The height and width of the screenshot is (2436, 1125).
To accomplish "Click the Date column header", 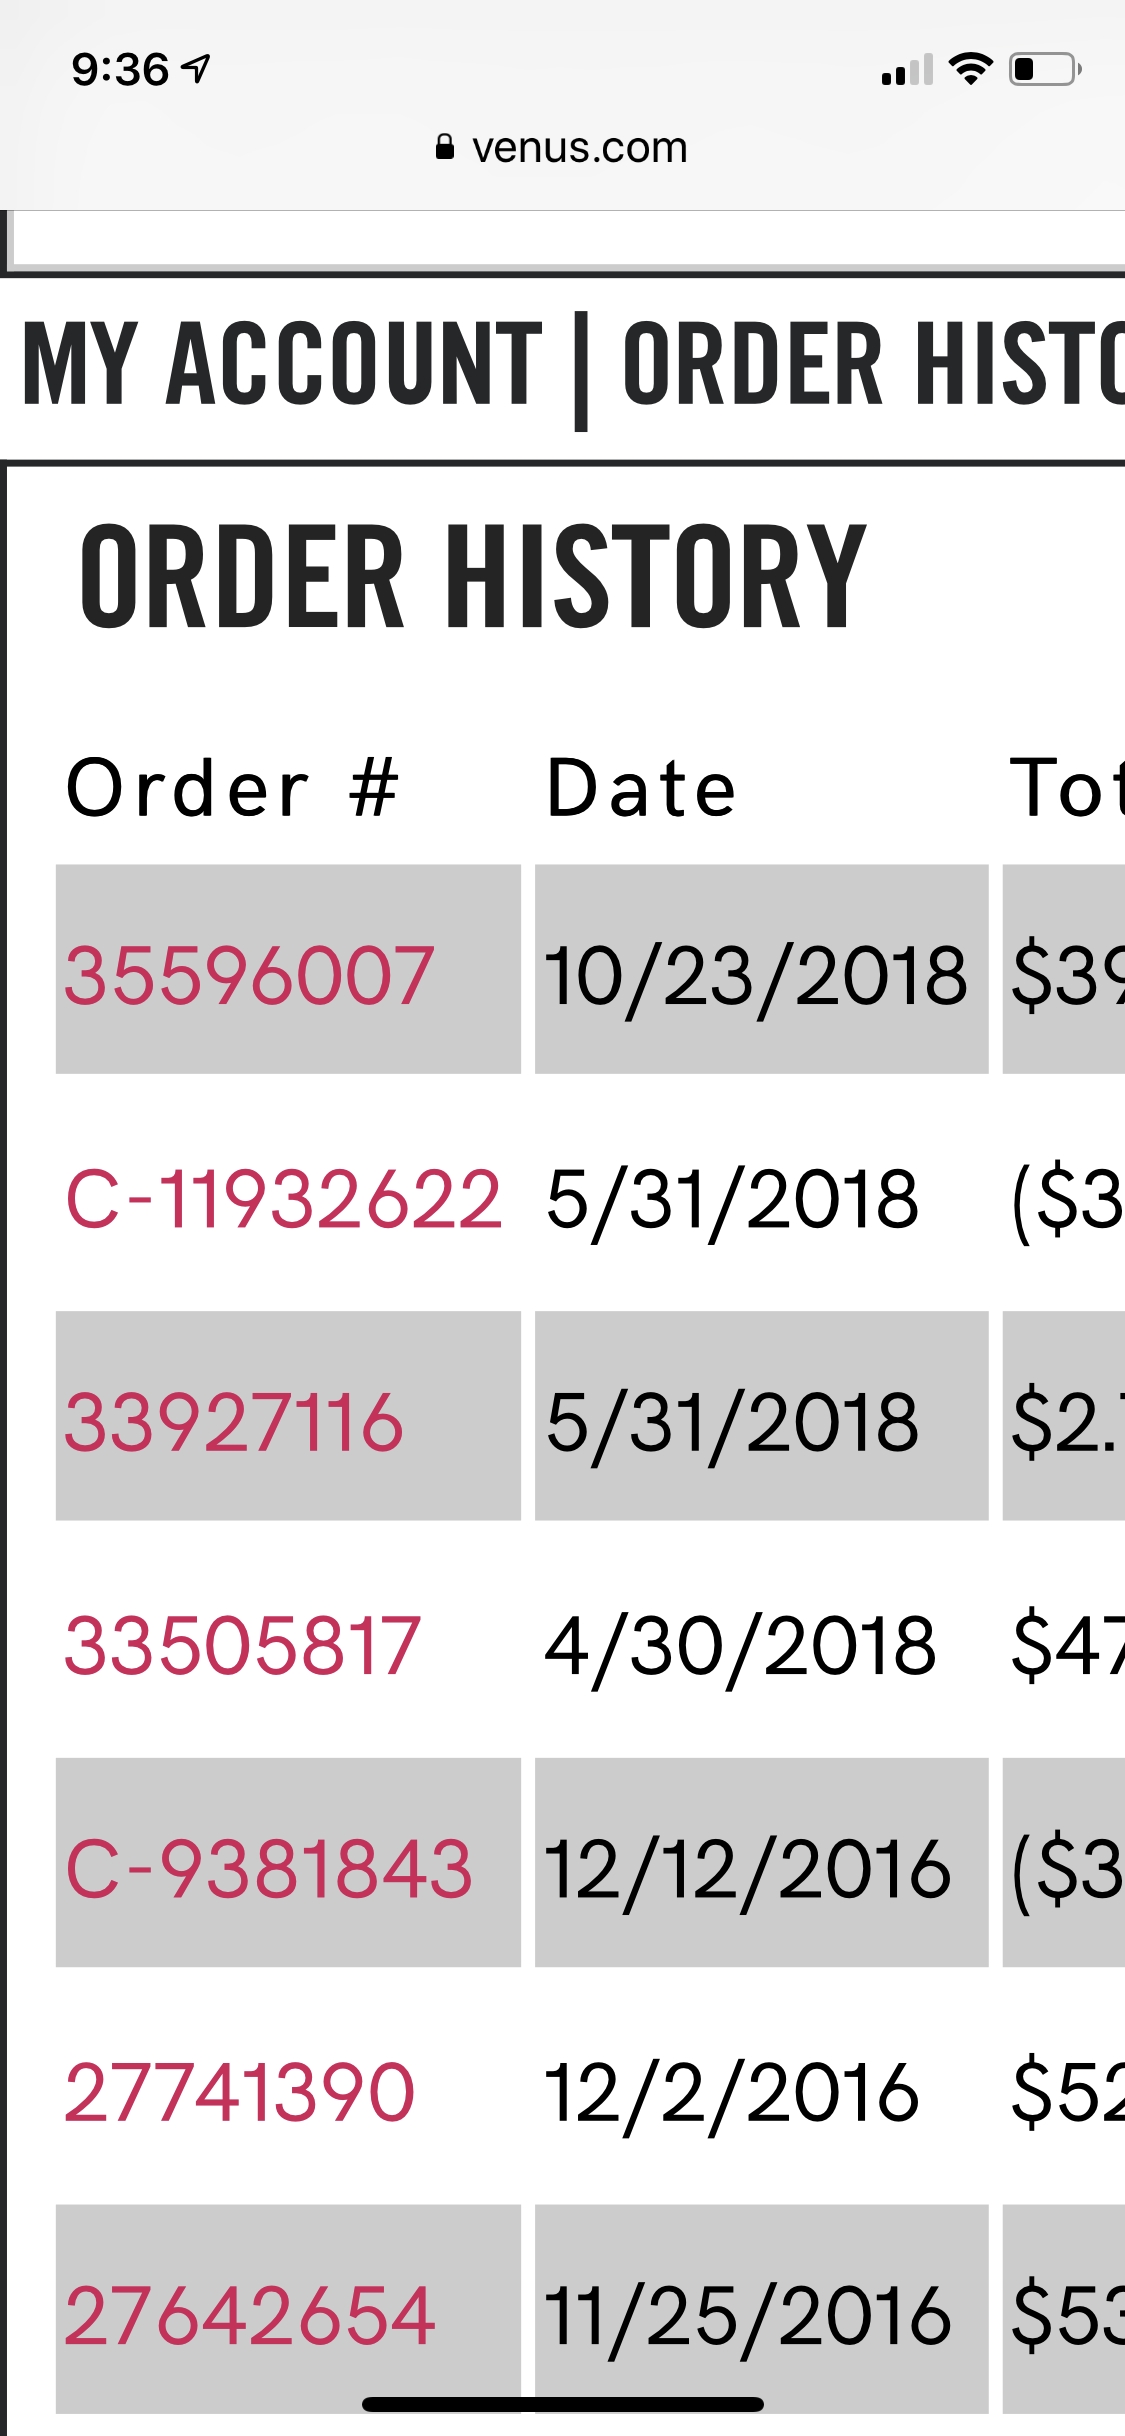I will pos(641,788).
